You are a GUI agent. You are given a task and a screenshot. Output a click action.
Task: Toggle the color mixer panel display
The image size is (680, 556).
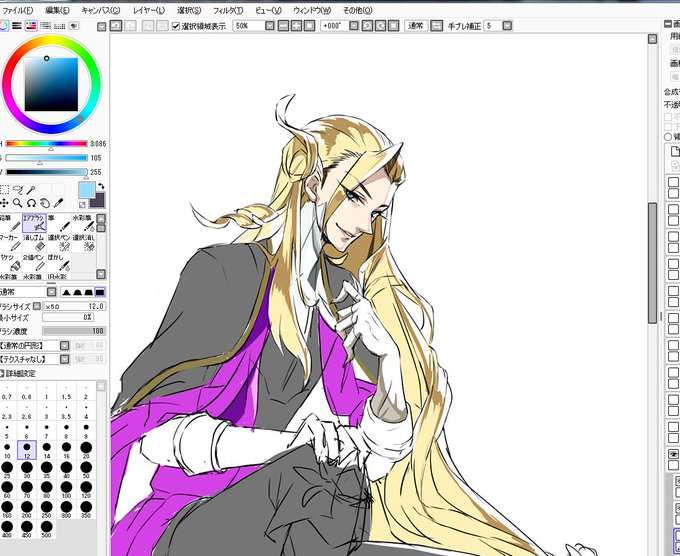pos(46,26)
